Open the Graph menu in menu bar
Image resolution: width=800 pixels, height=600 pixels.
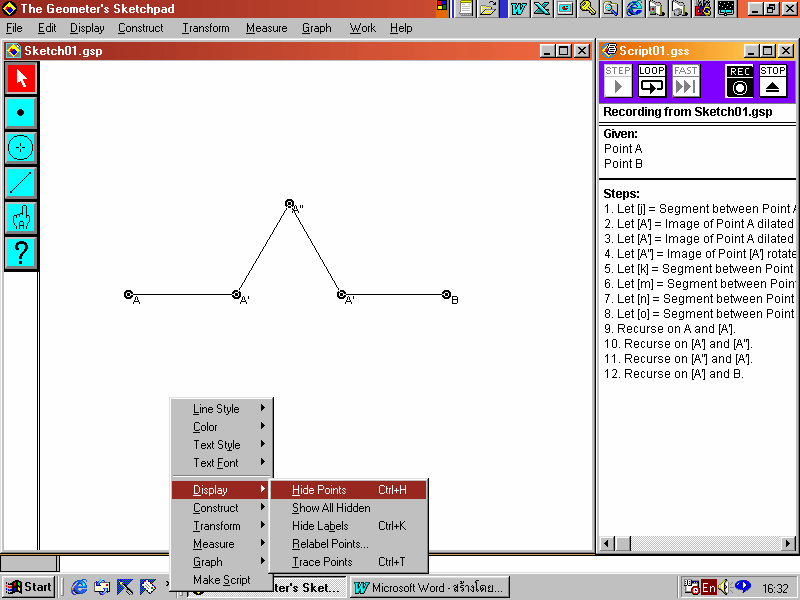click(316, 28)
